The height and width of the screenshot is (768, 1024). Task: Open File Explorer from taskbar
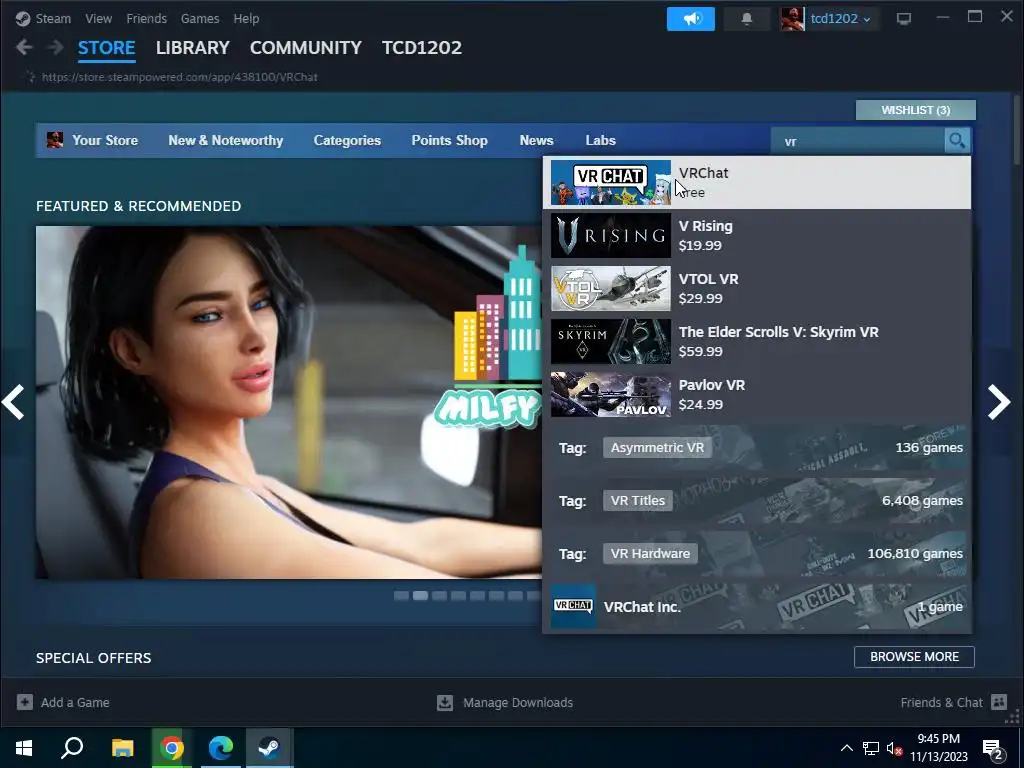pos(122,747)
